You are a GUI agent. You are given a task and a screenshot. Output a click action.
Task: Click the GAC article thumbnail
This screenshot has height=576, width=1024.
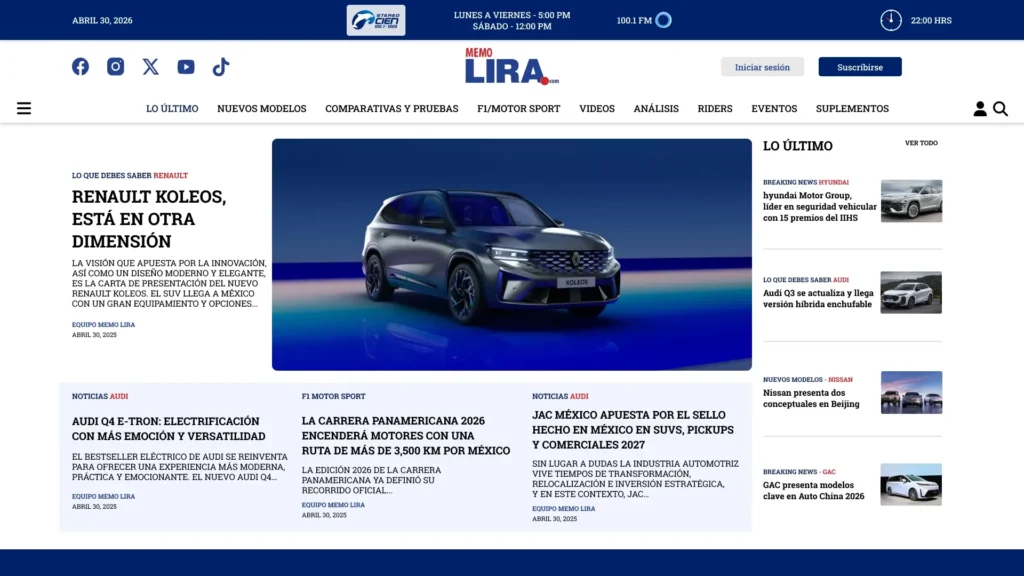pyautogui.click(x=911, y=485)
